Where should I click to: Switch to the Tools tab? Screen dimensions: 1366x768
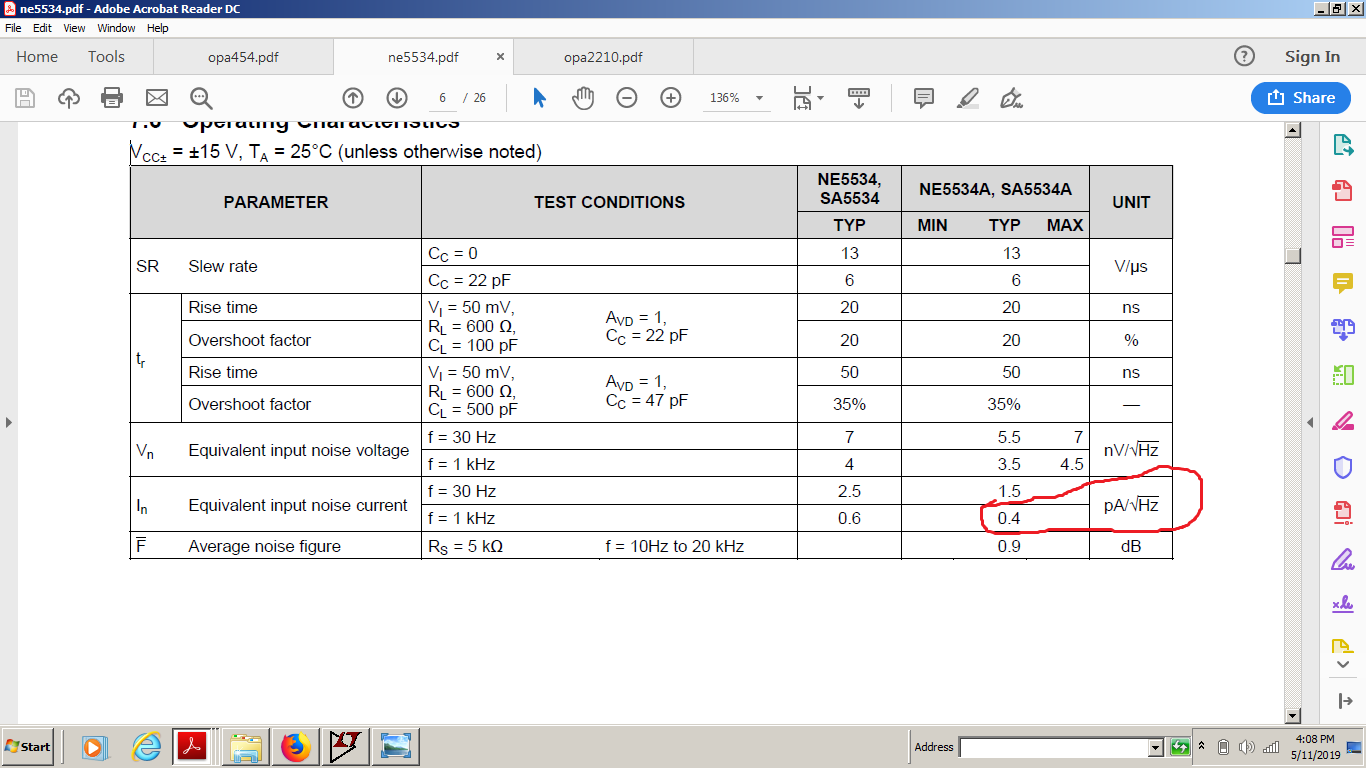106,57
